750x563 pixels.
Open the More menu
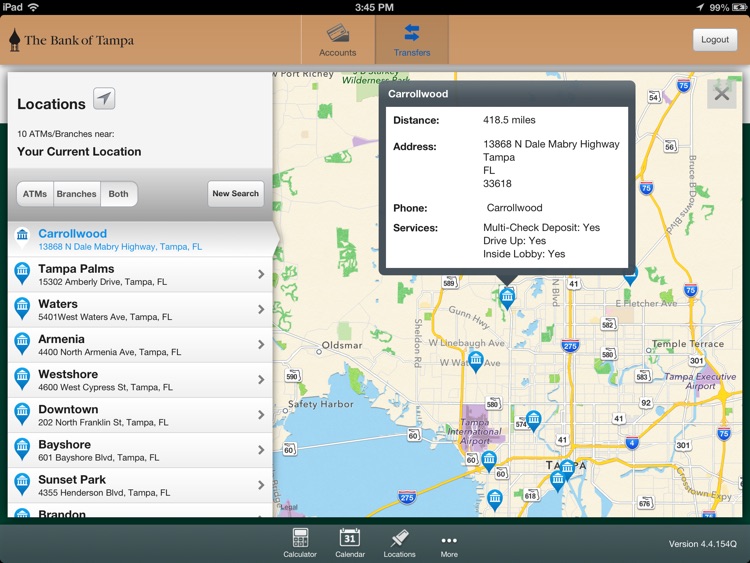pyautogui.click(x=449, y=545)
